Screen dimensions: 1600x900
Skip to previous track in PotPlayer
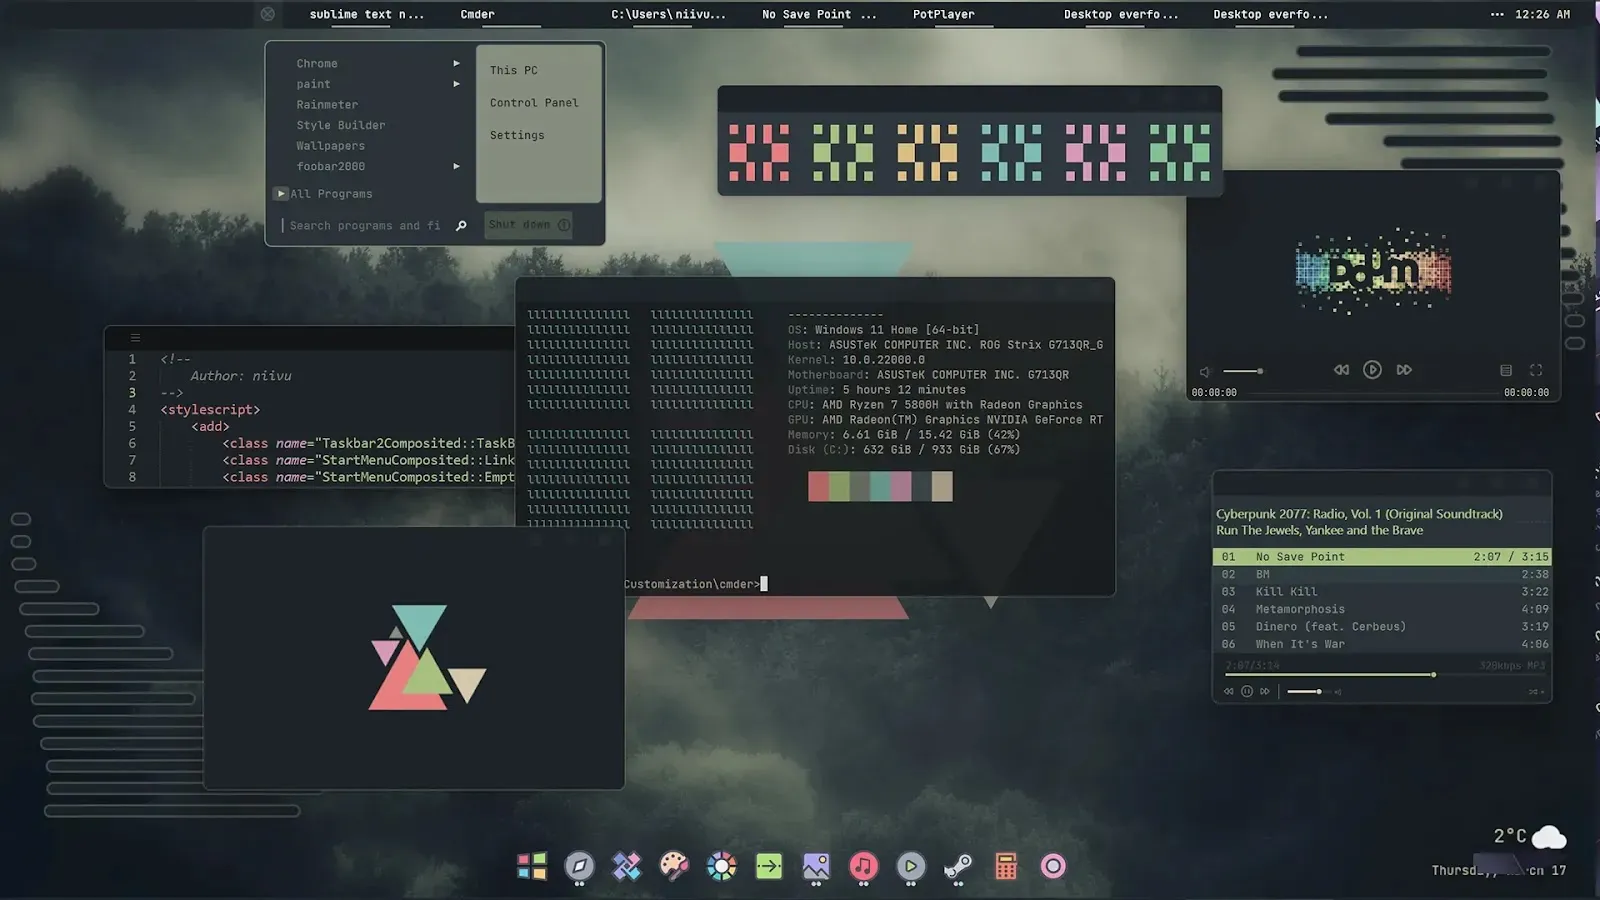tap(1341, 370)
